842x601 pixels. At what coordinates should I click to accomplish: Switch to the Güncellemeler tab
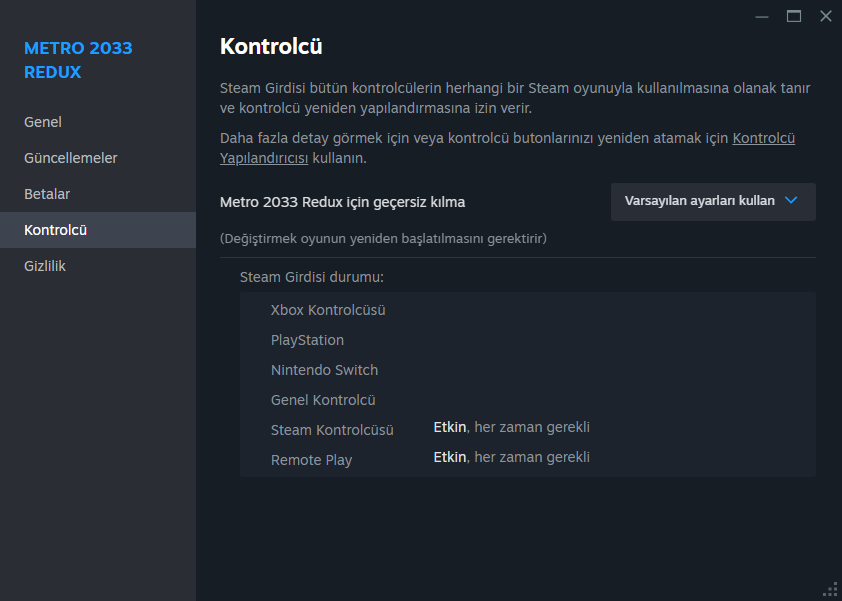(71, 158)
